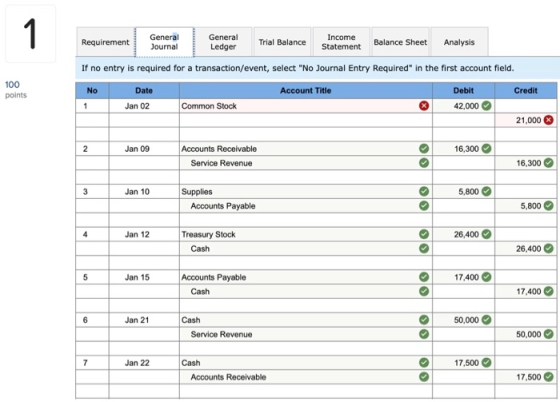Click the green check beside the 17,500 credit
The width and height of the screenshot is (560, 402).
(549, 377)
